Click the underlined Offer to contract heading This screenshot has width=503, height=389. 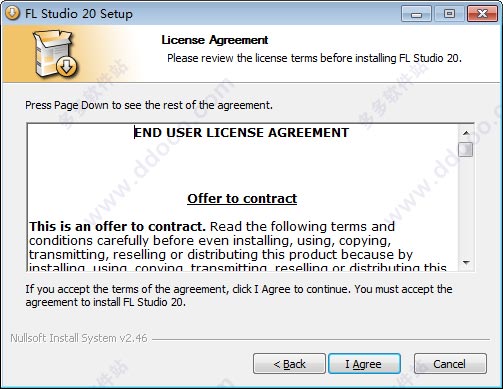[242, 199]
